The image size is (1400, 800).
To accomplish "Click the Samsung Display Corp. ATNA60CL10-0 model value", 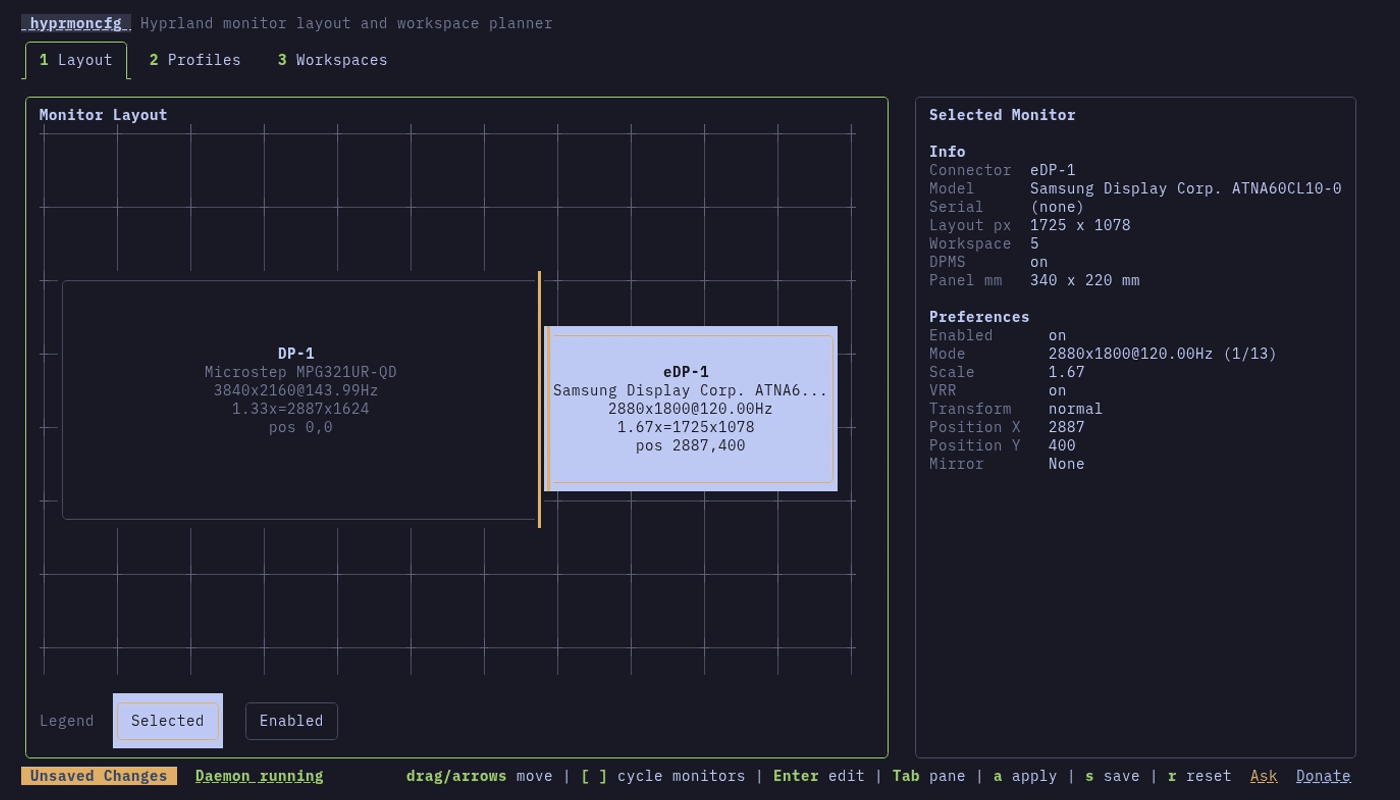I will point(1186,189).
